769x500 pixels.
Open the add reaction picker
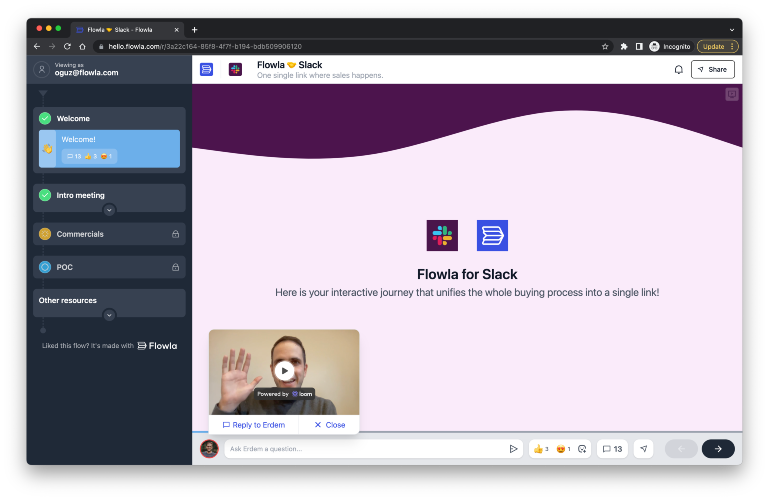tap(582, 449)
